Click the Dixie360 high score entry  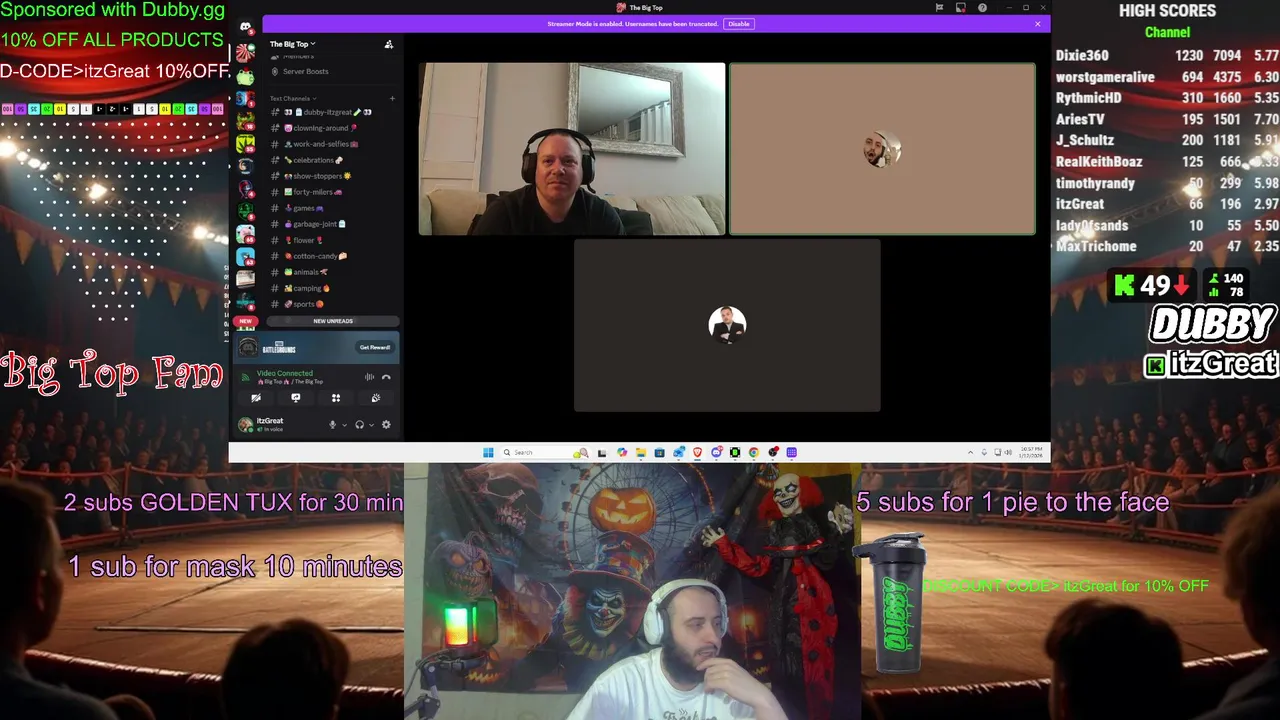[x=1167, y=56]
